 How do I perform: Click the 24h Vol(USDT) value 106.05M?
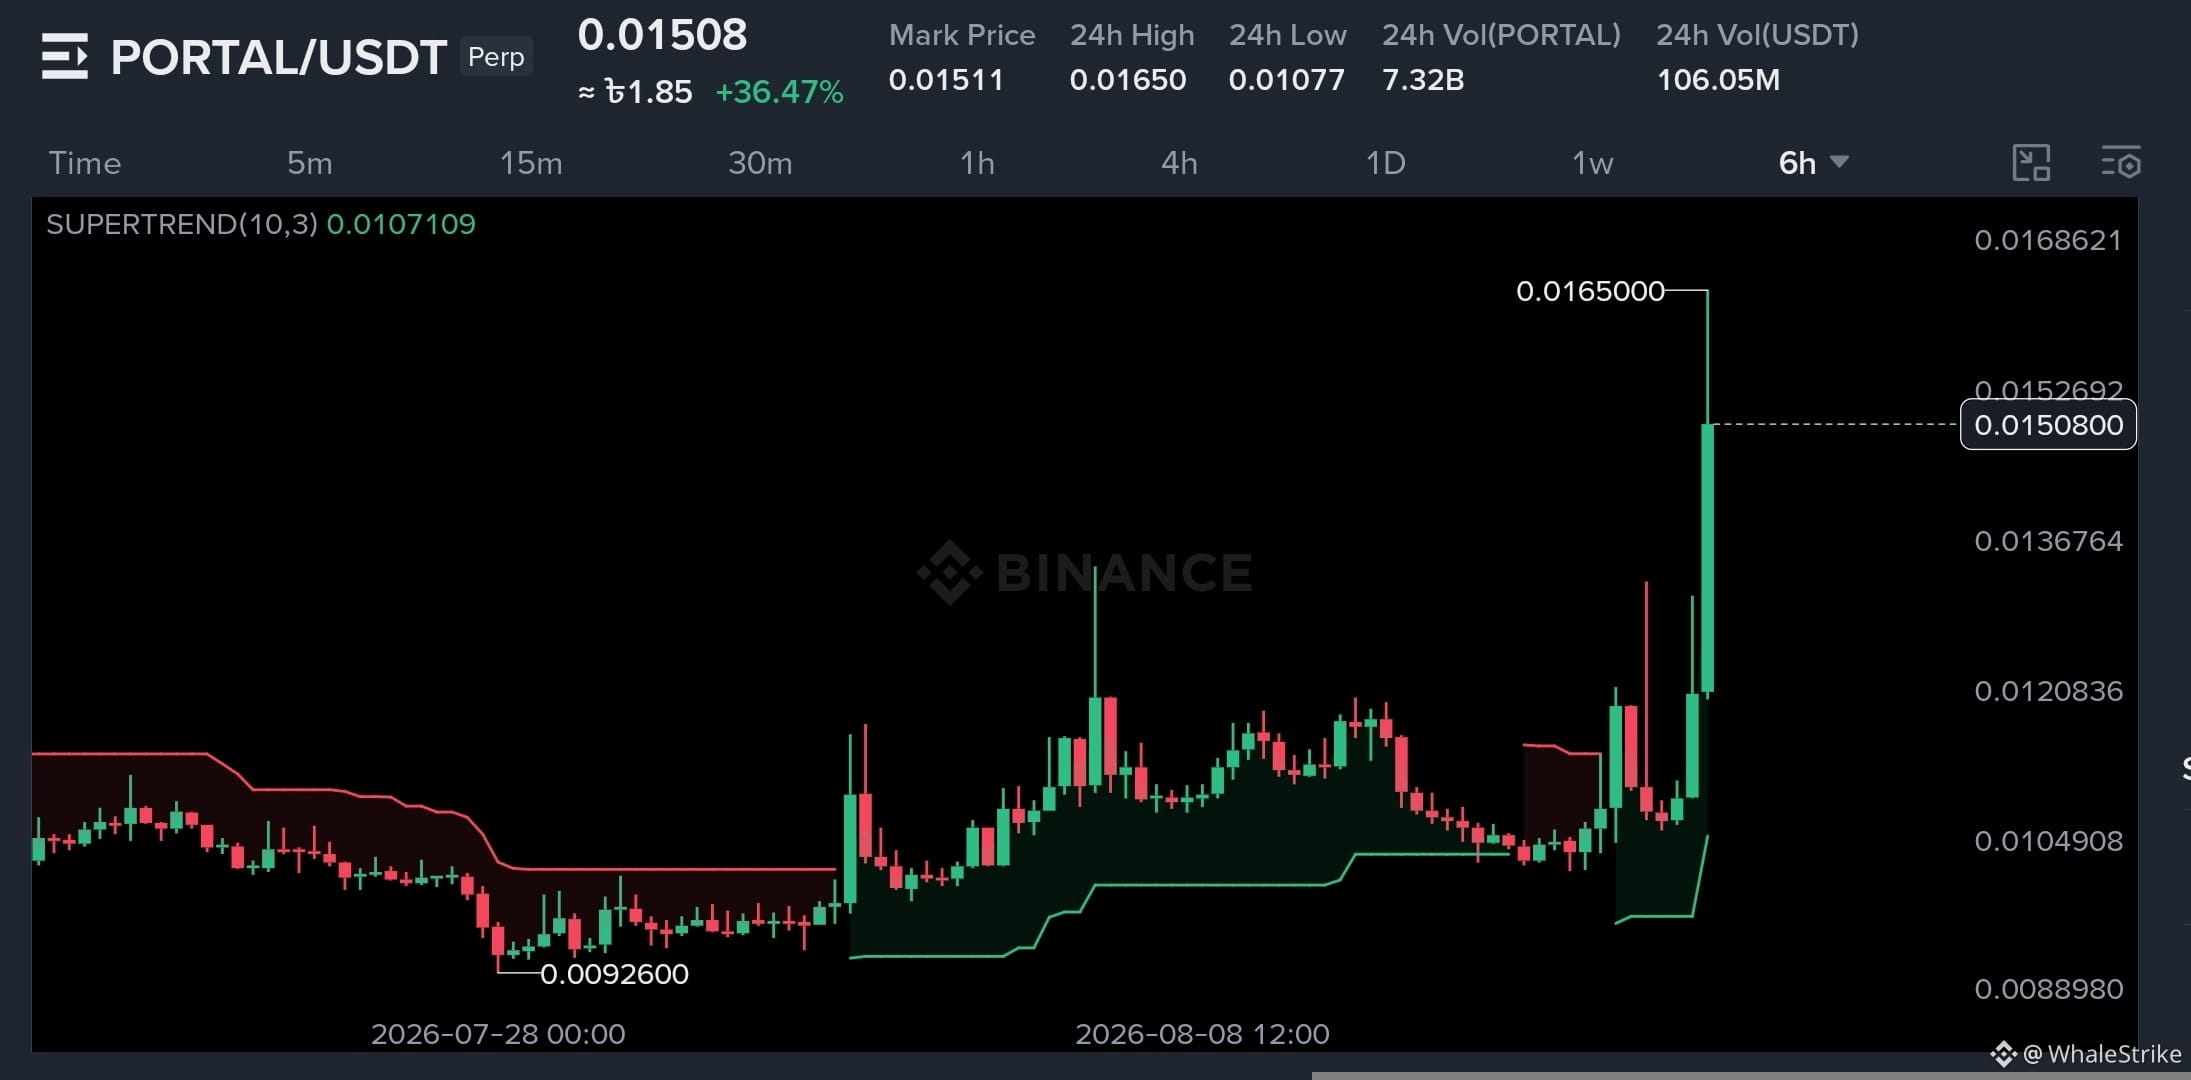(x=1718, y=80)
